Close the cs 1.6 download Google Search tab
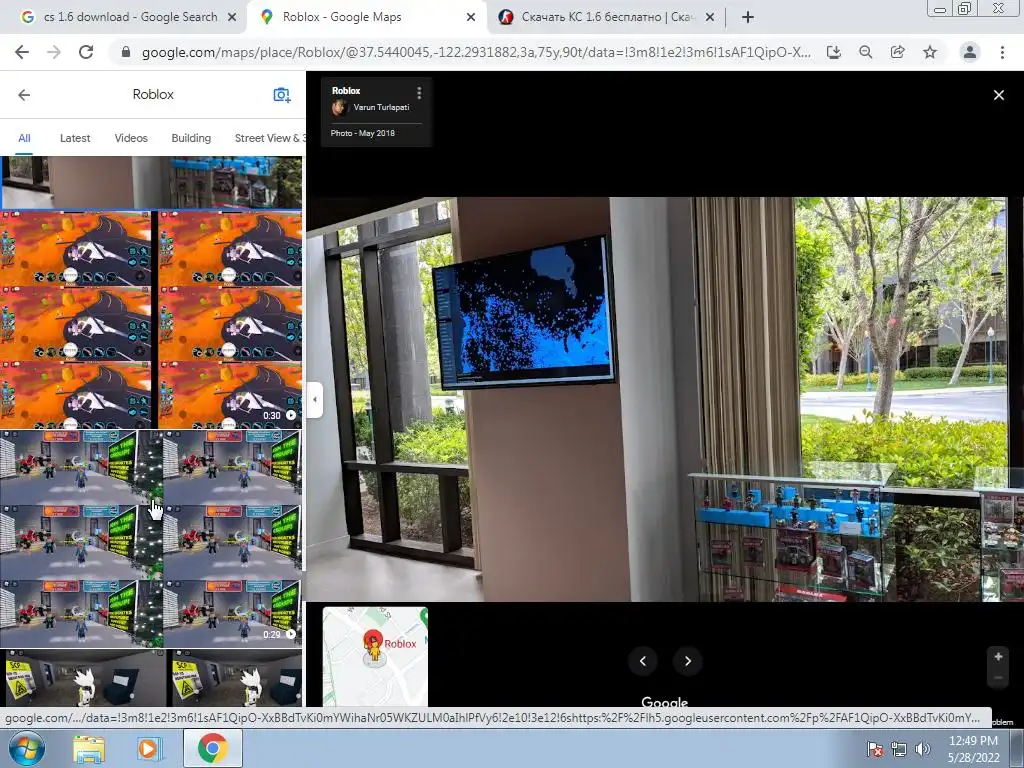Screen dimensions: 1024x768 (x=232, y=17)
